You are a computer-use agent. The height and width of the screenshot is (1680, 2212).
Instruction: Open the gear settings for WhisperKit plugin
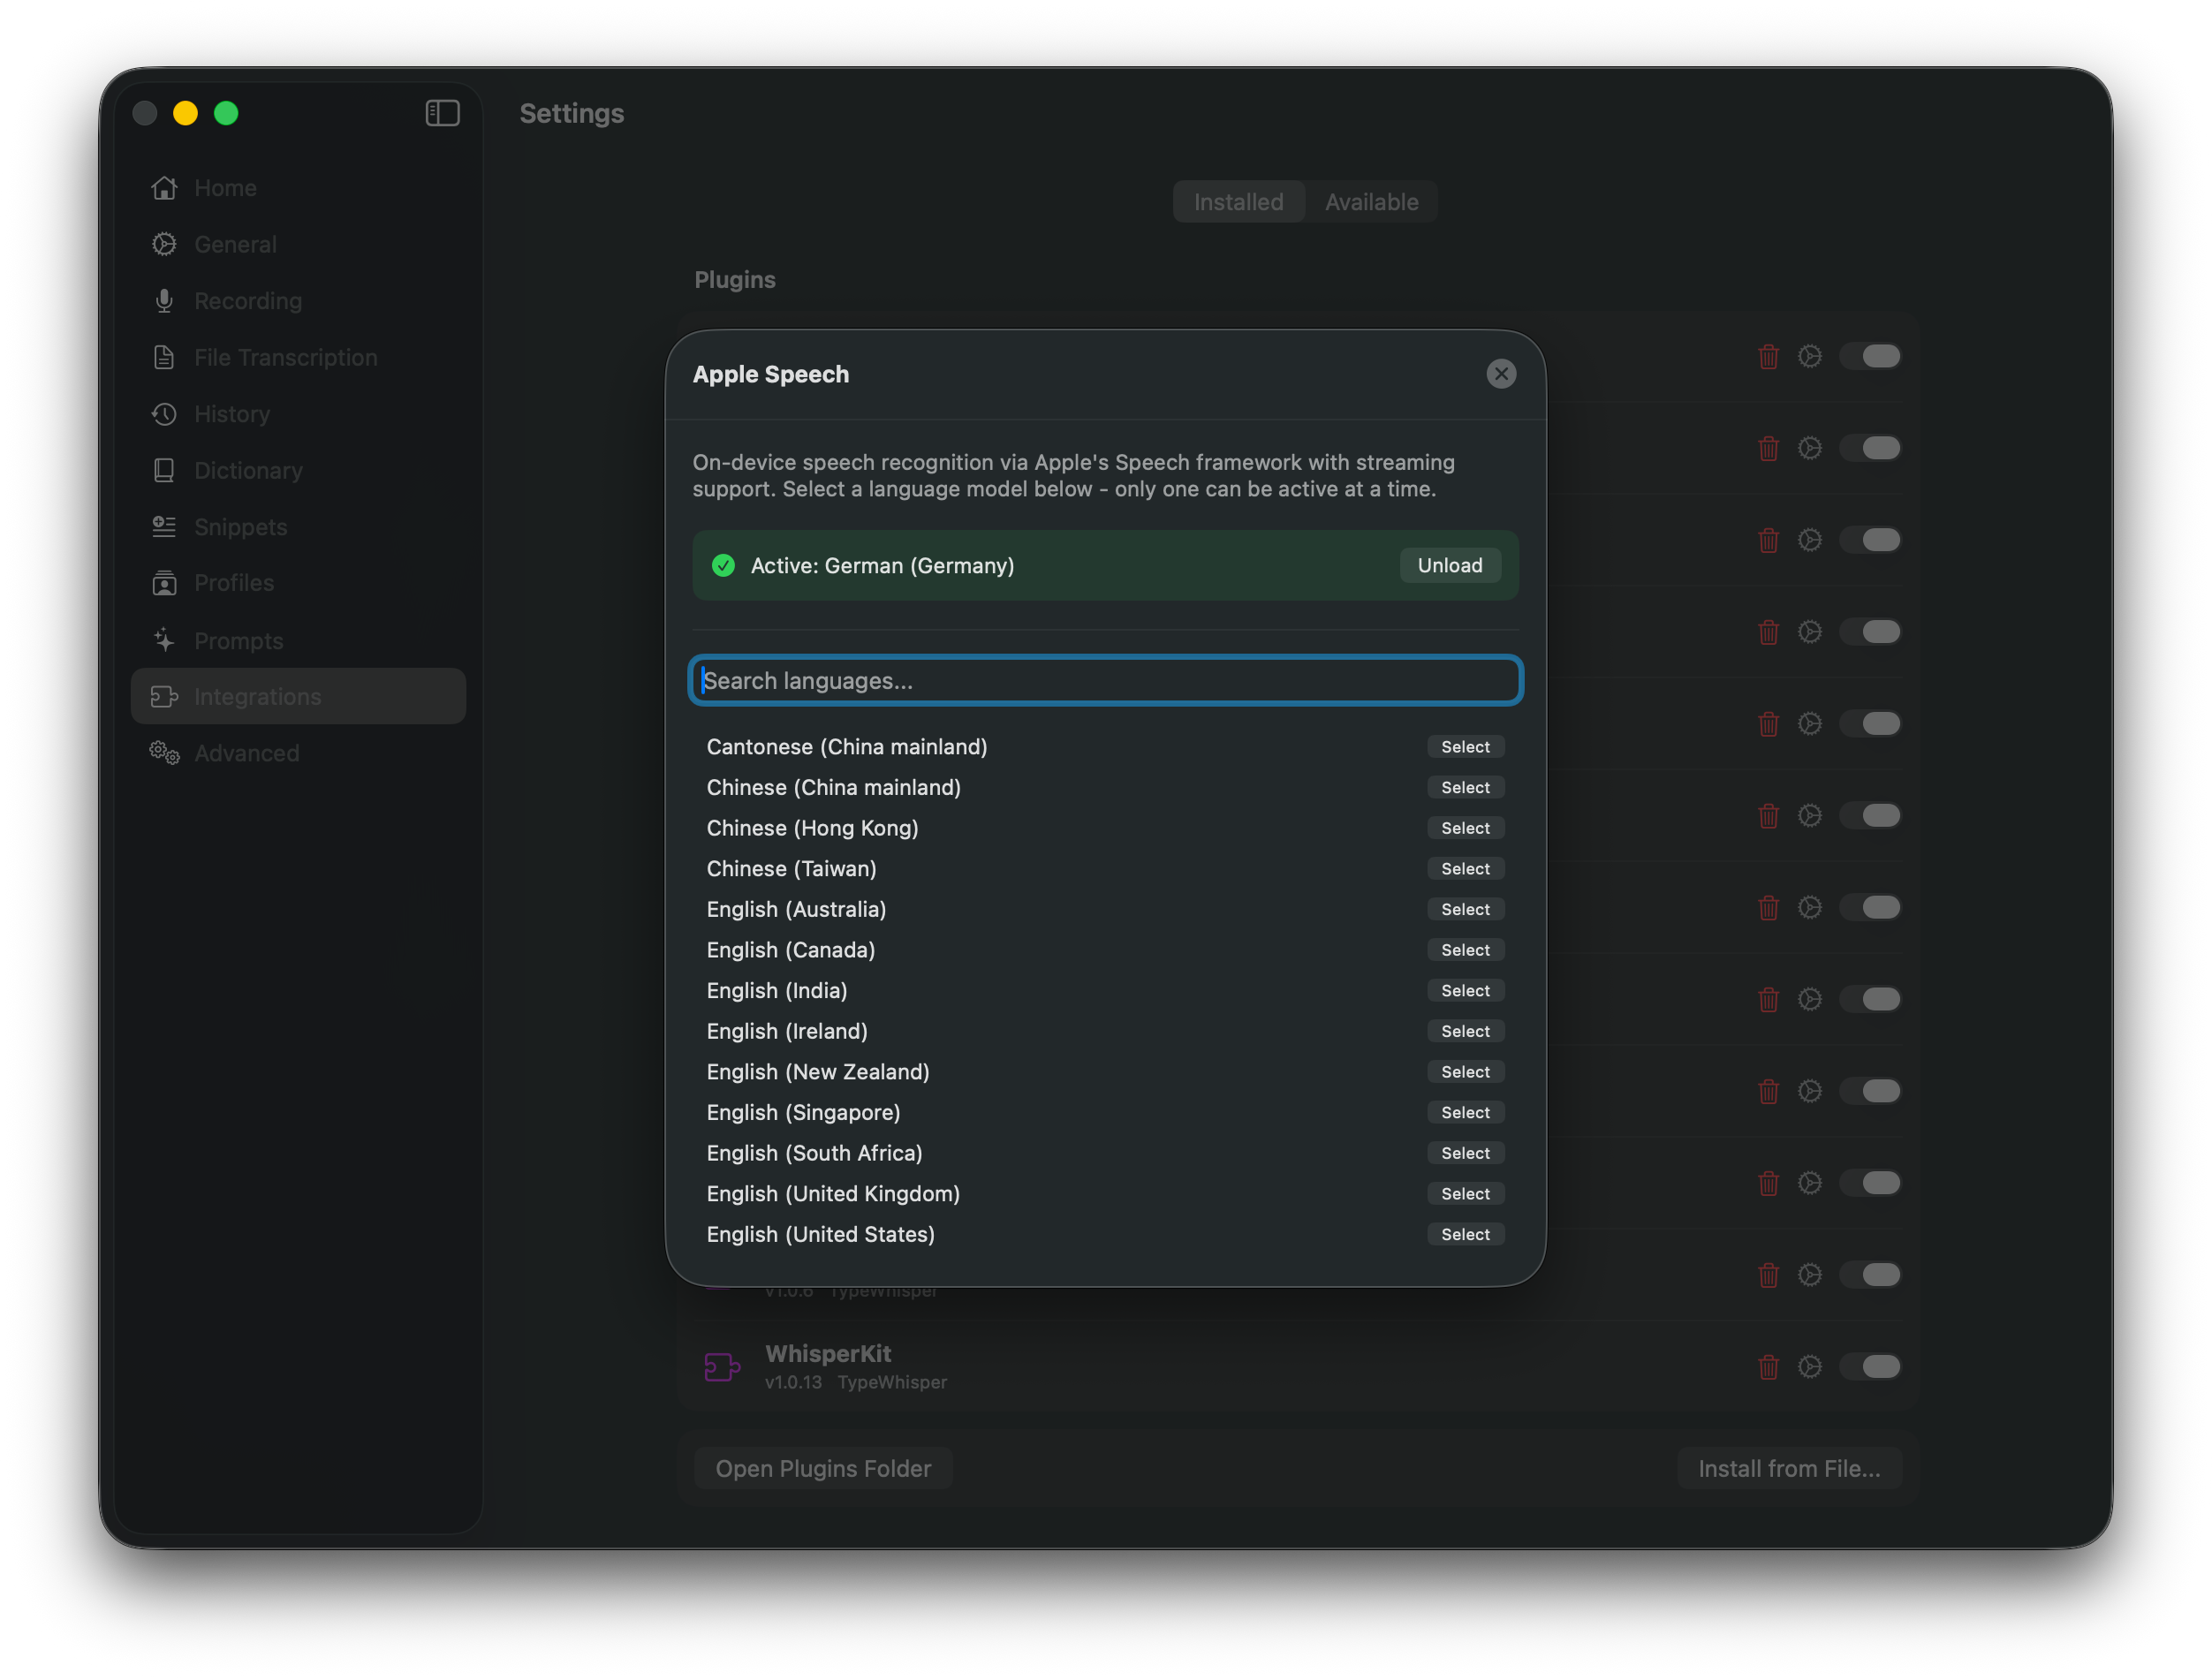pos(1811,1367)
